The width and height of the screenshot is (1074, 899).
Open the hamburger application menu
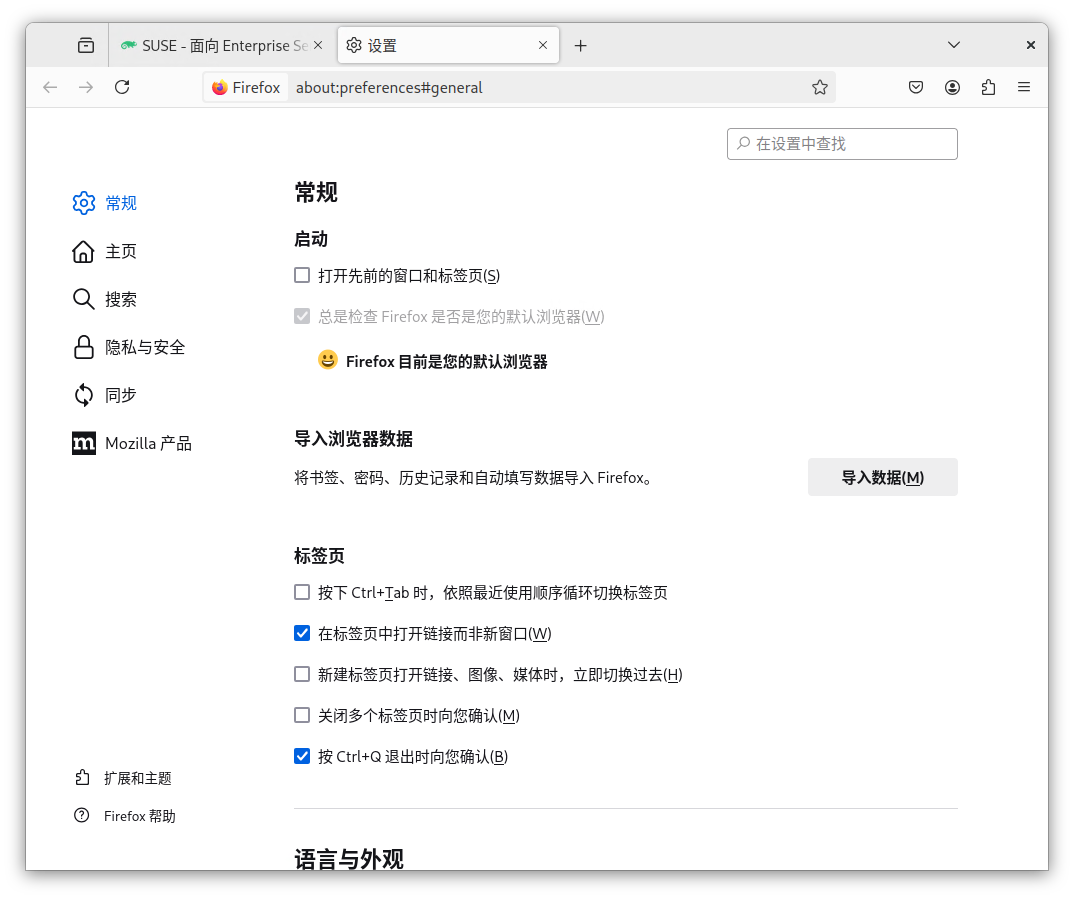1024,87
